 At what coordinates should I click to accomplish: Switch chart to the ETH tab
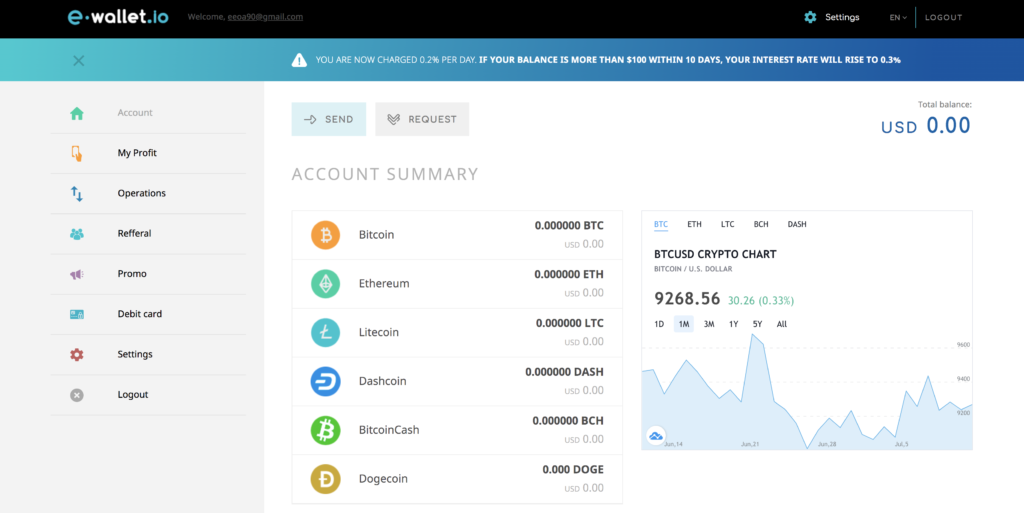pos(694,225)
